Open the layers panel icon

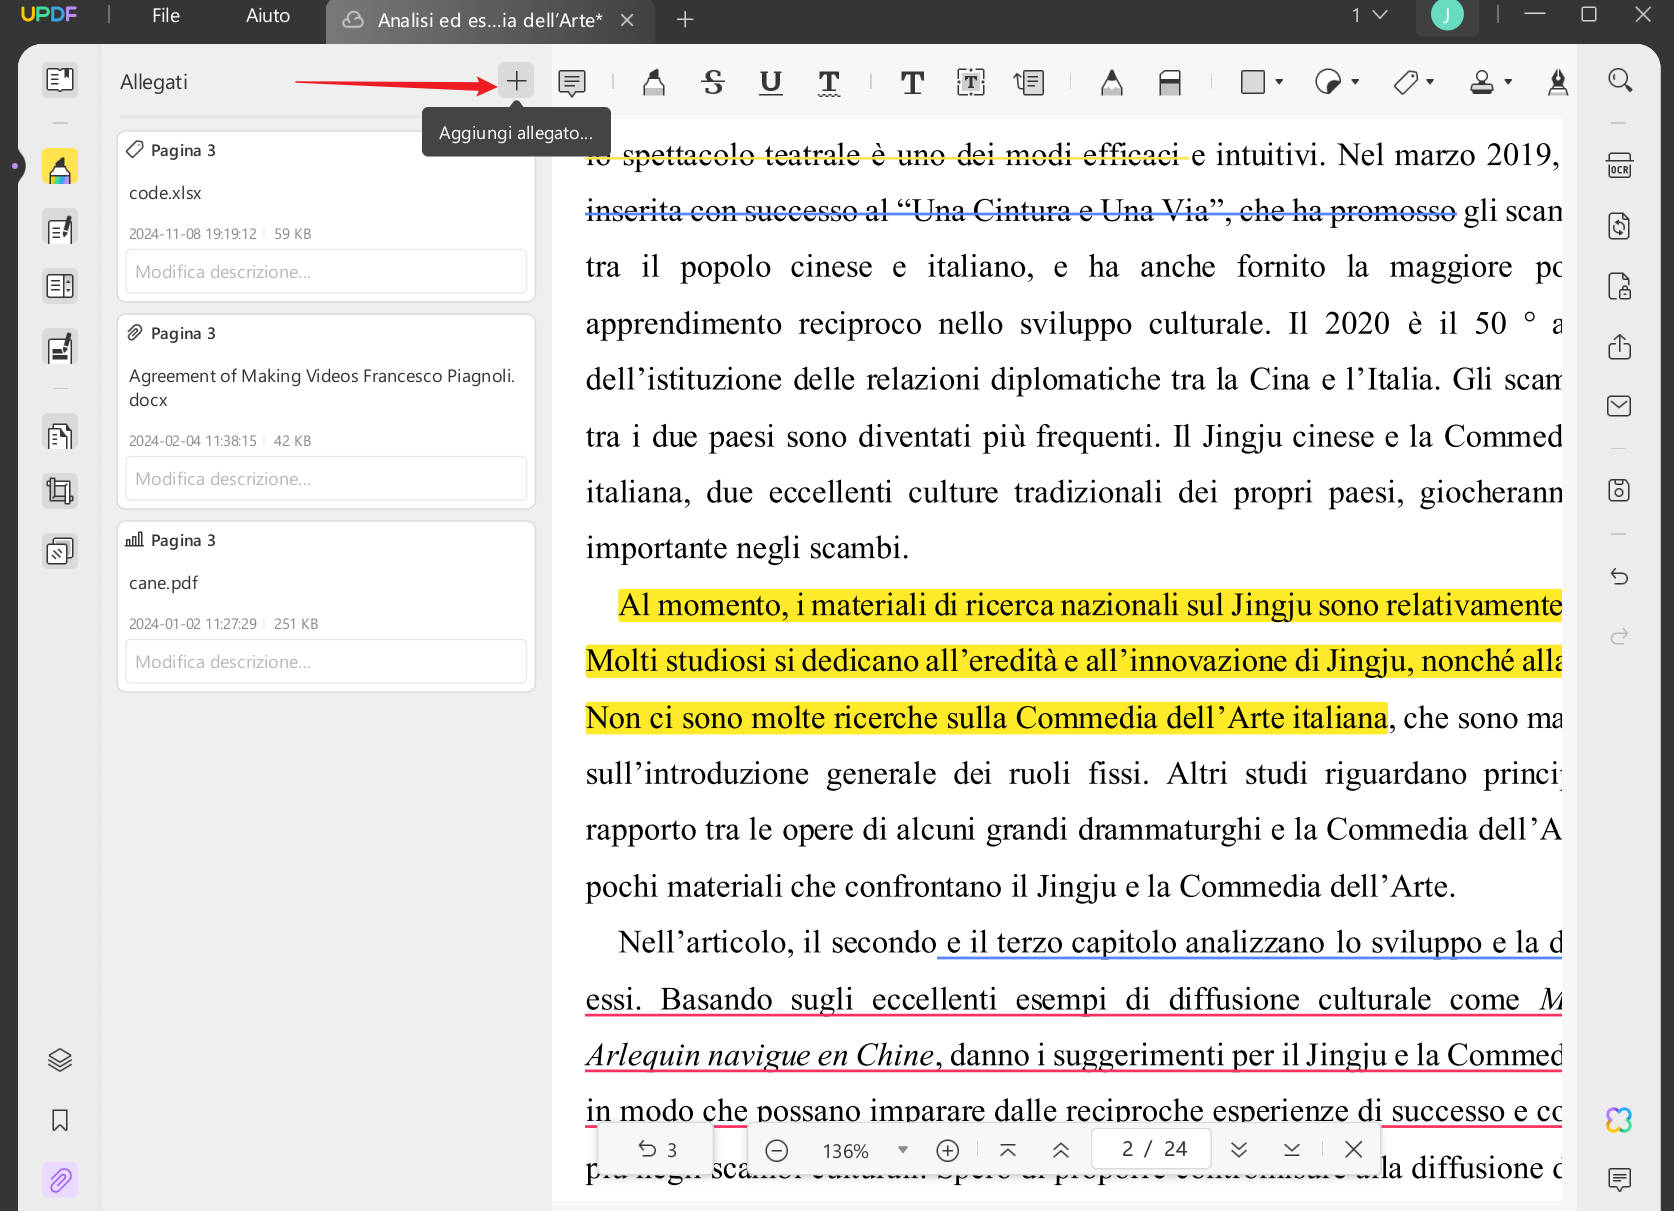60,1060
